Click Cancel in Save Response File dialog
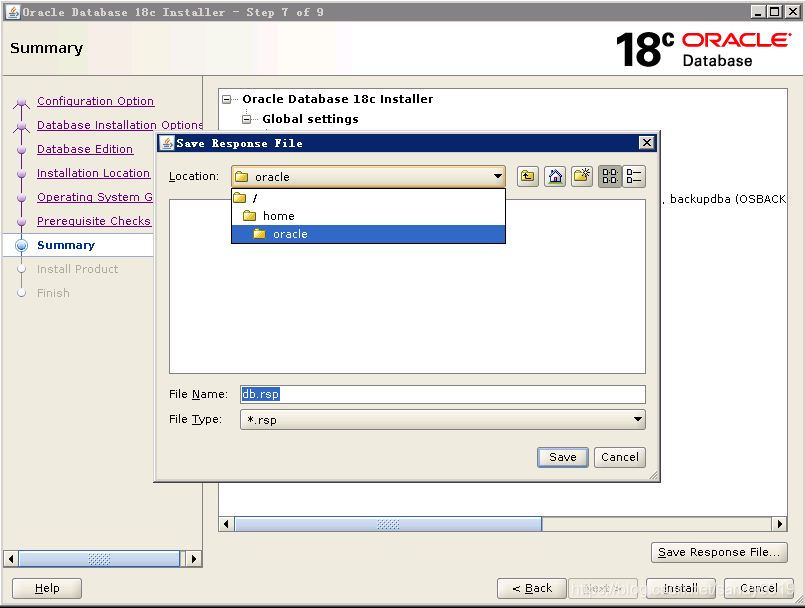The height and width of the screenshot is (608, 805). point(620,457)
